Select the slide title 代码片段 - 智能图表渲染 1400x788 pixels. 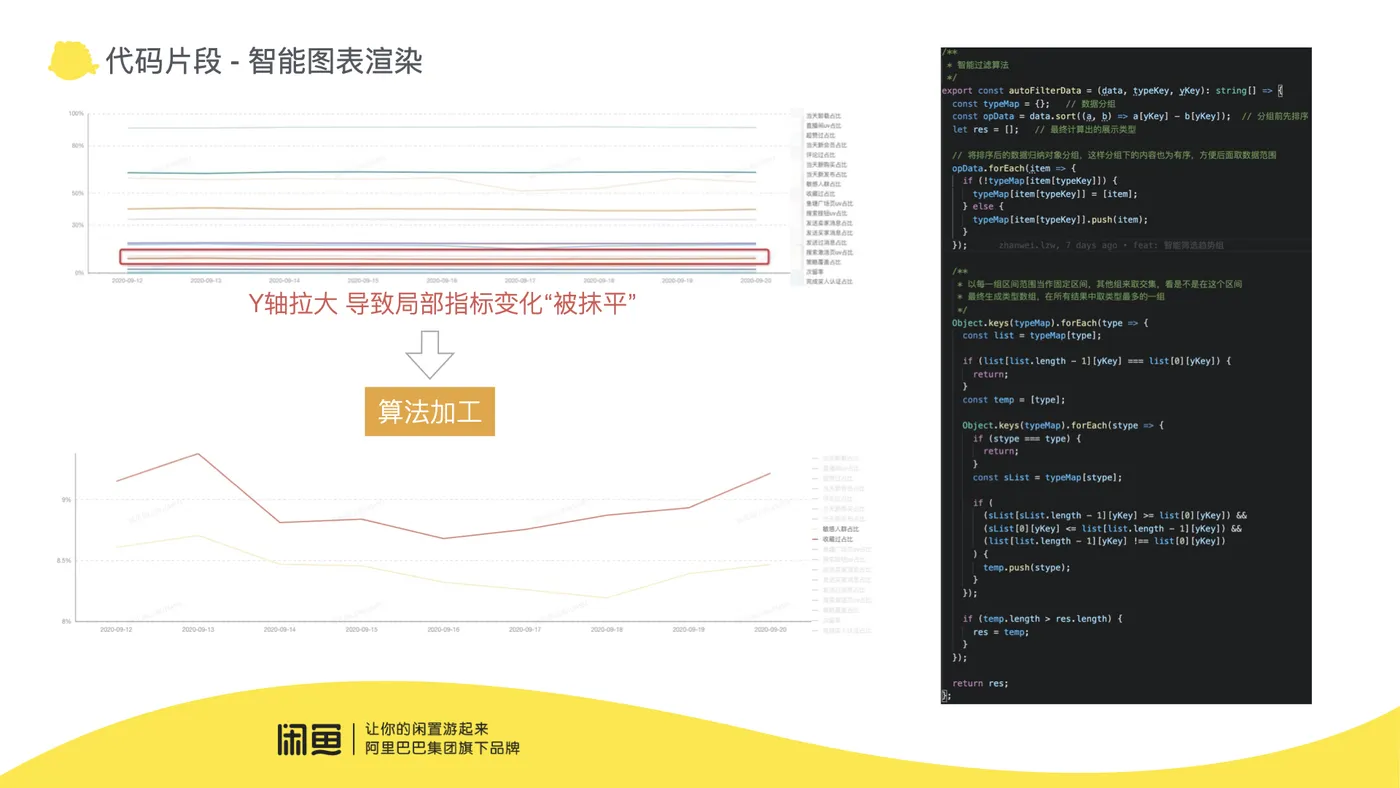point(264,61)
